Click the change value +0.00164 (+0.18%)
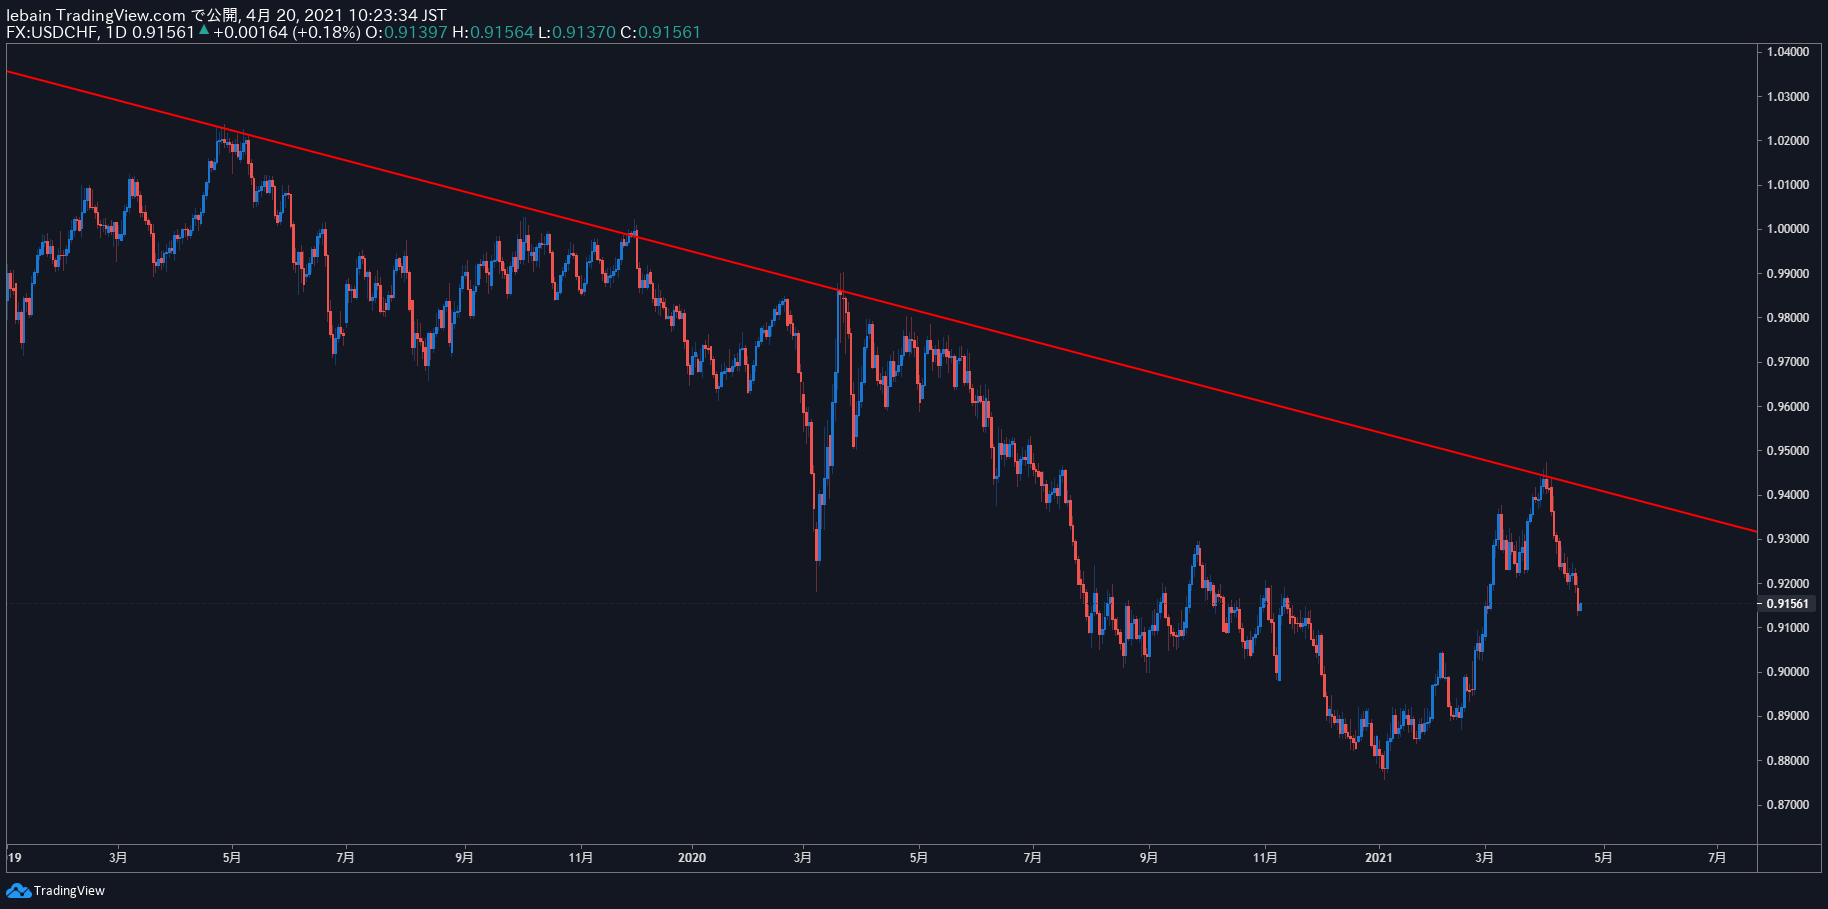 tap(286, 32)
